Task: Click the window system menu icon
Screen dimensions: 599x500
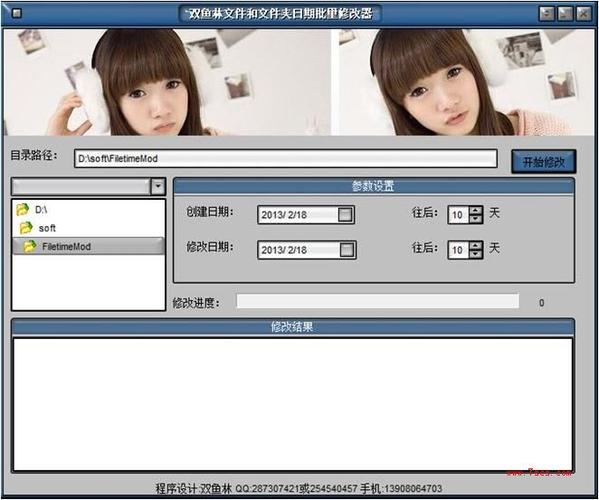Action: tap(16, 13)
